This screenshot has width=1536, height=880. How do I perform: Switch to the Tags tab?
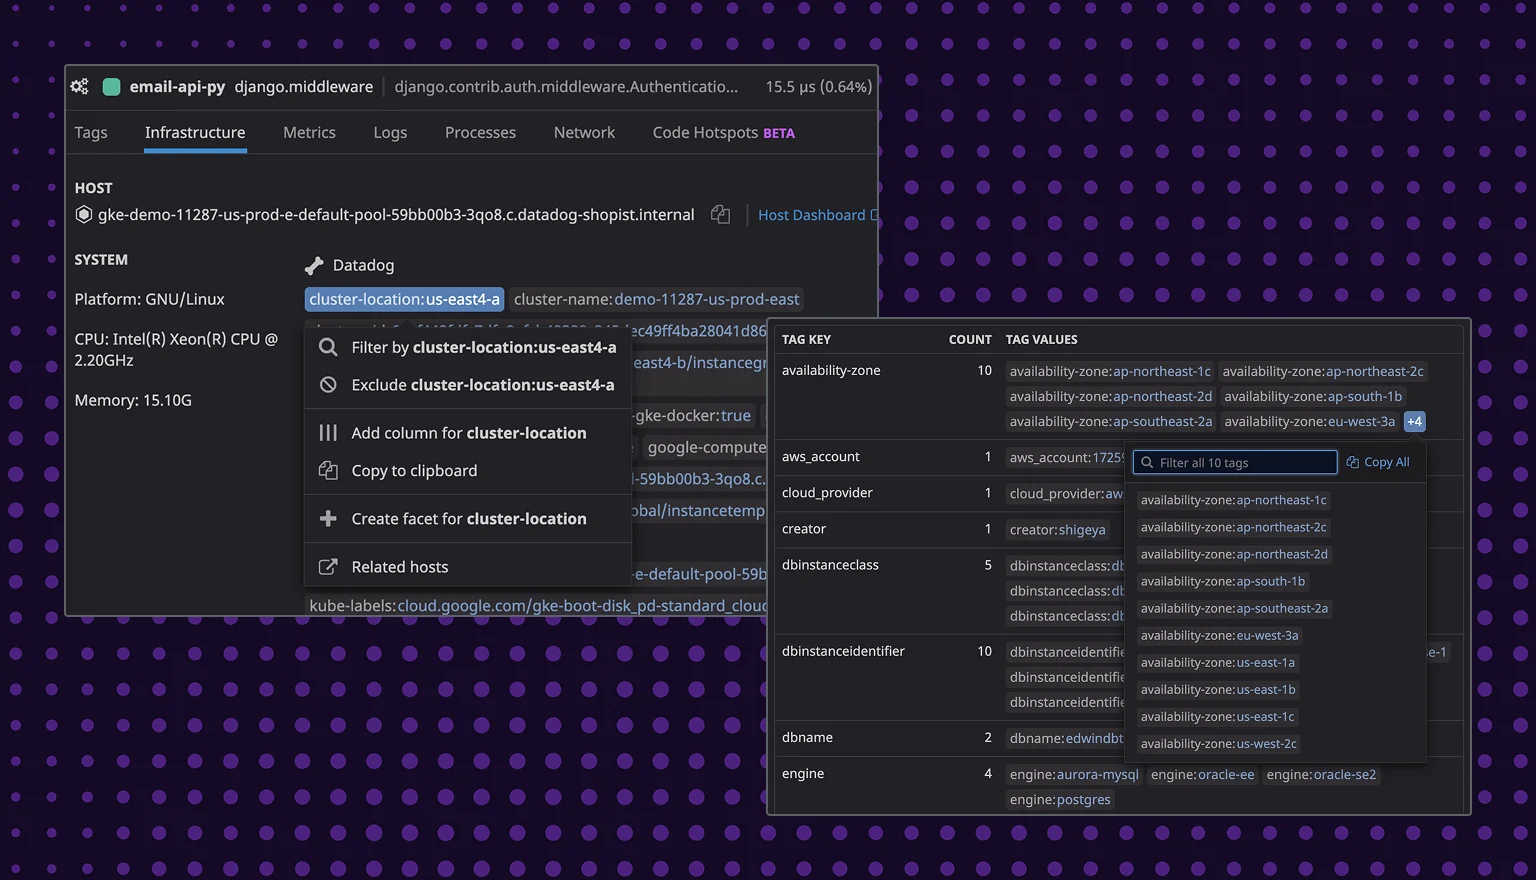(x=91, y=133)
